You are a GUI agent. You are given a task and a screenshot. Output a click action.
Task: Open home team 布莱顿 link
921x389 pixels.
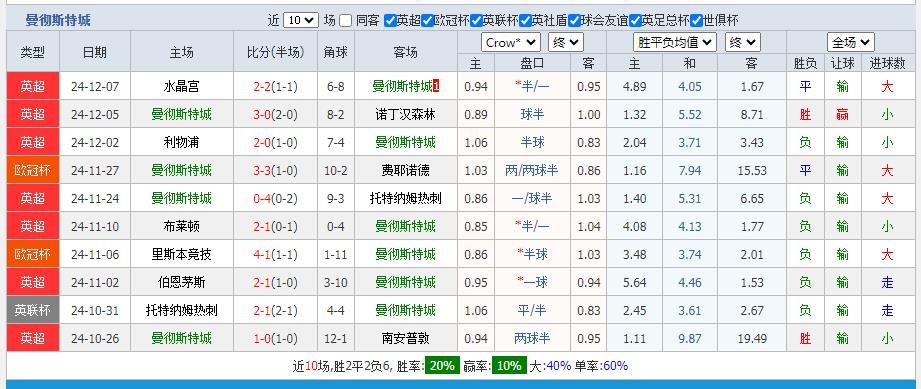click(x=181, y=227)
